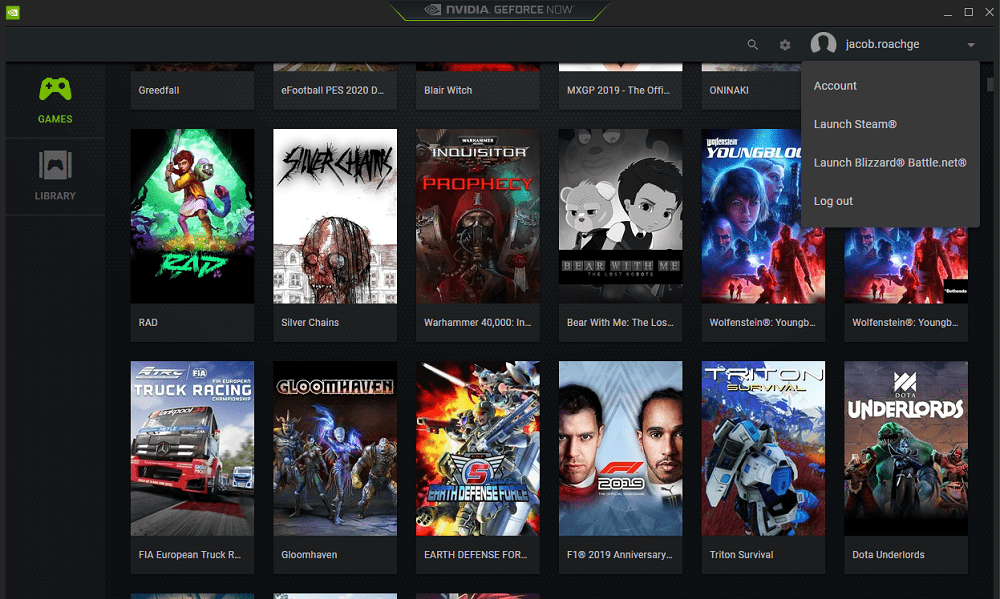Viewport: 1000px width, 599px height.
Task: Choose Account from the user menu
Action: coord(835,85)
